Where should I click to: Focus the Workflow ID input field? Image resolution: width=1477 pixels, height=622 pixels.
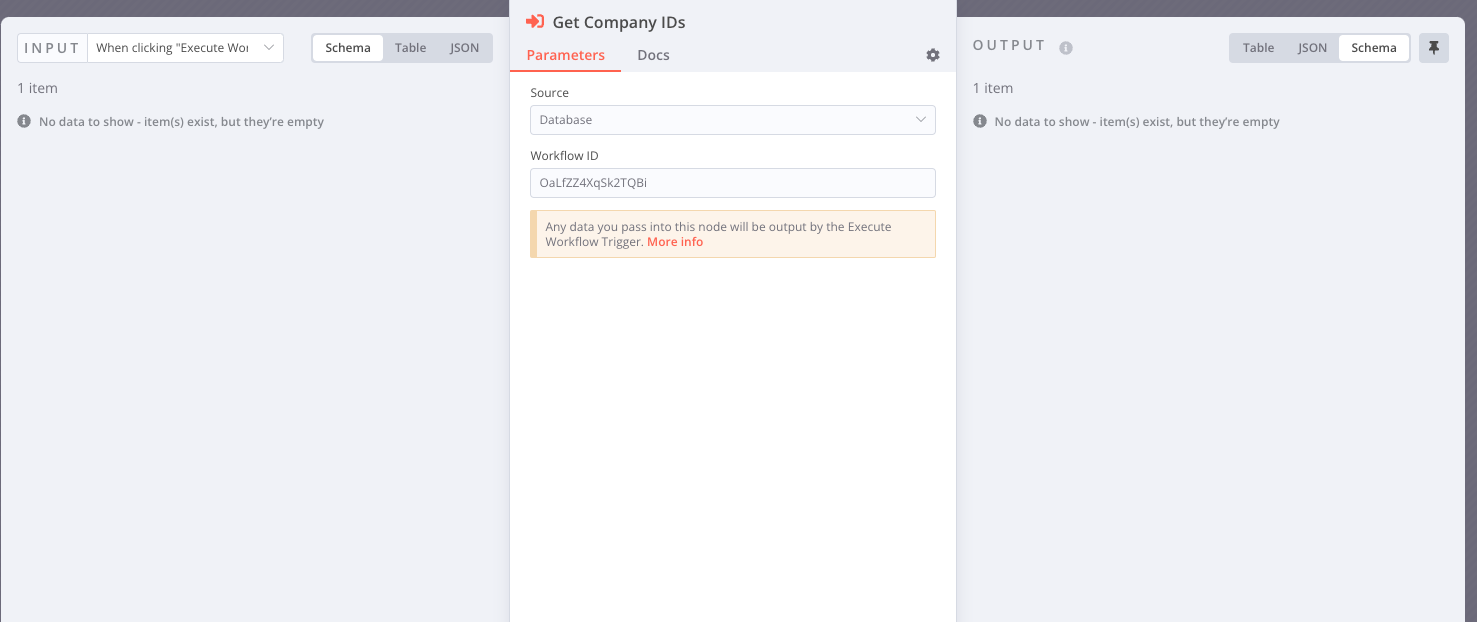coord(732,183)
